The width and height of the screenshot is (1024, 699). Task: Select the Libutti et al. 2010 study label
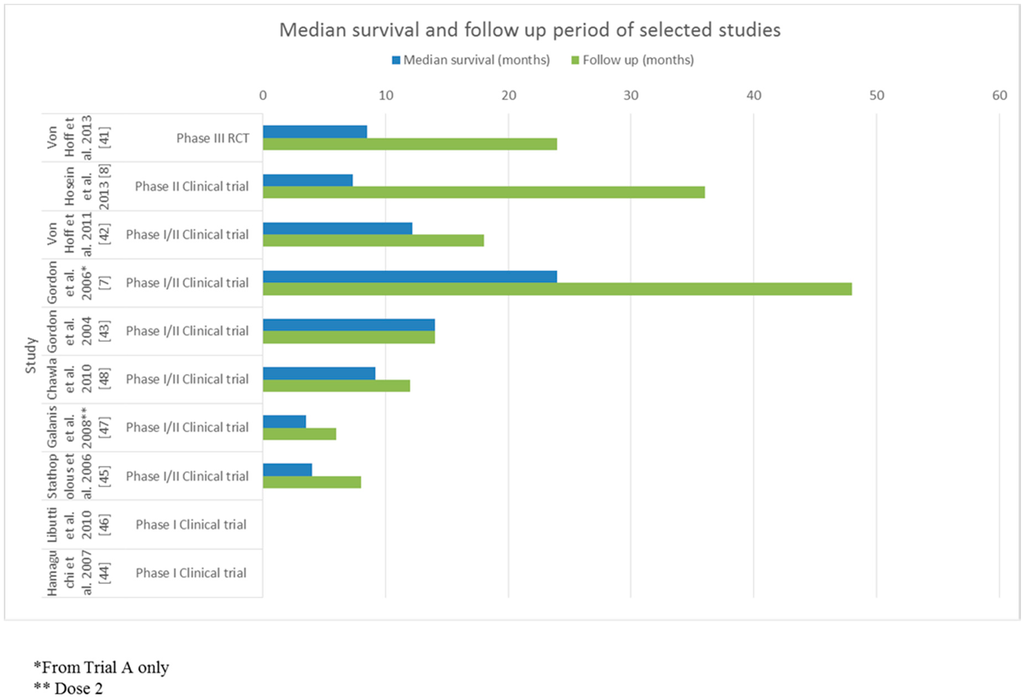tap(69, 525)
